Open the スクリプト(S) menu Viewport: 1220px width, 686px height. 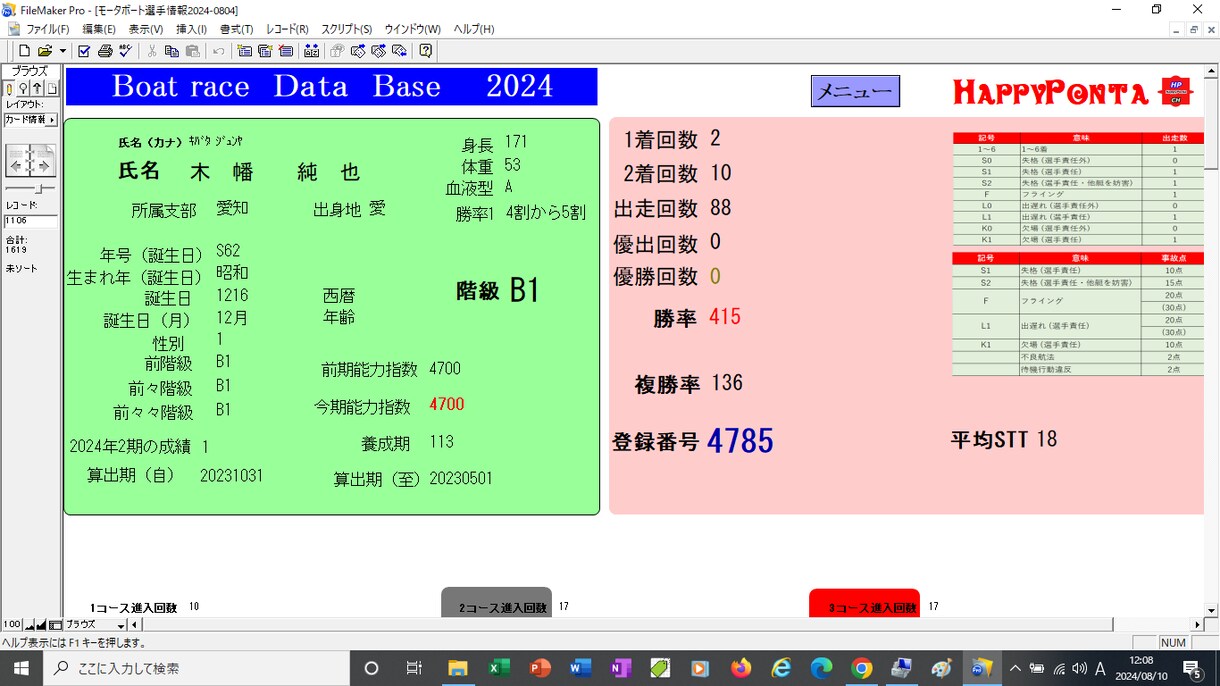pyautogui.click(x=346, y=29)
